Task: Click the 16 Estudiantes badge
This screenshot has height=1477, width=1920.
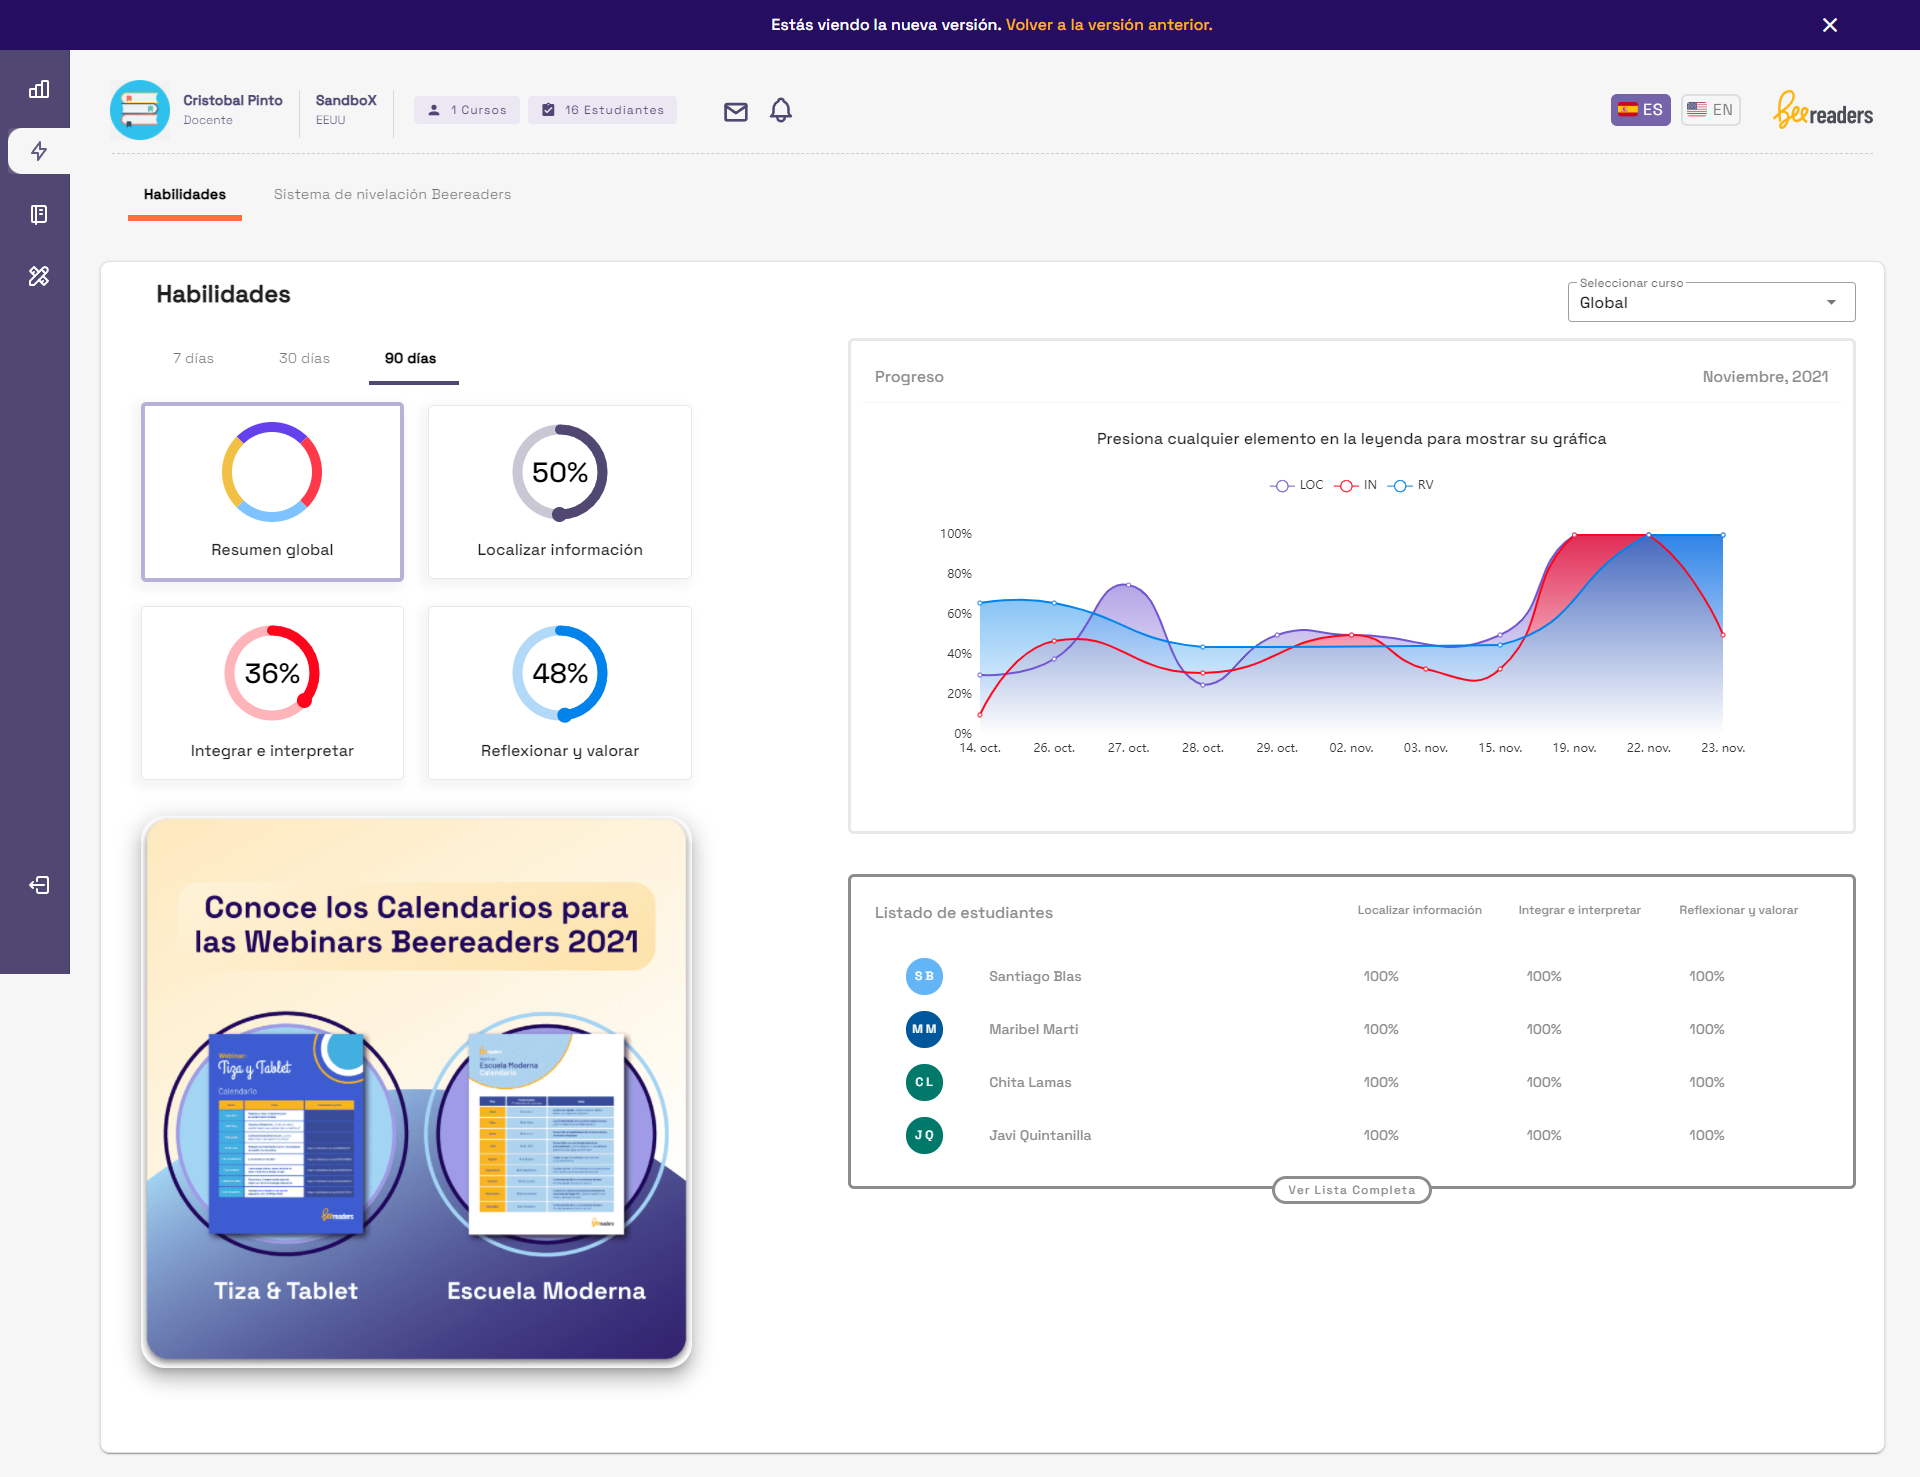Action: (x=603, y=110)
